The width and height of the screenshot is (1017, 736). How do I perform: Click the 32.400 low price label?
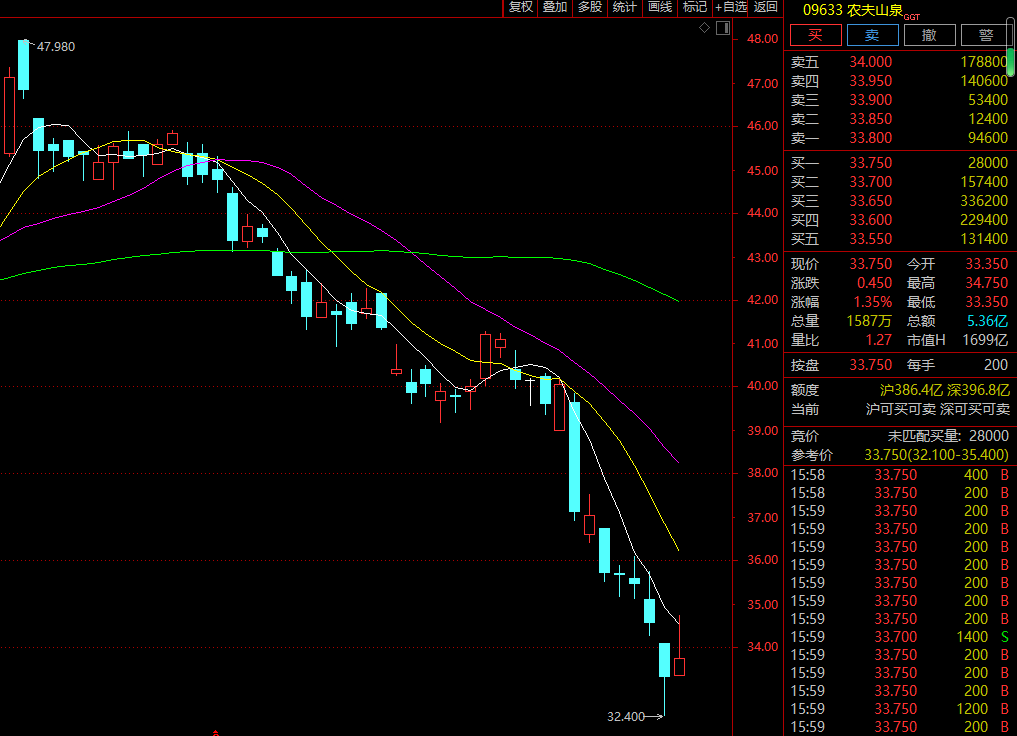point(625,717)
